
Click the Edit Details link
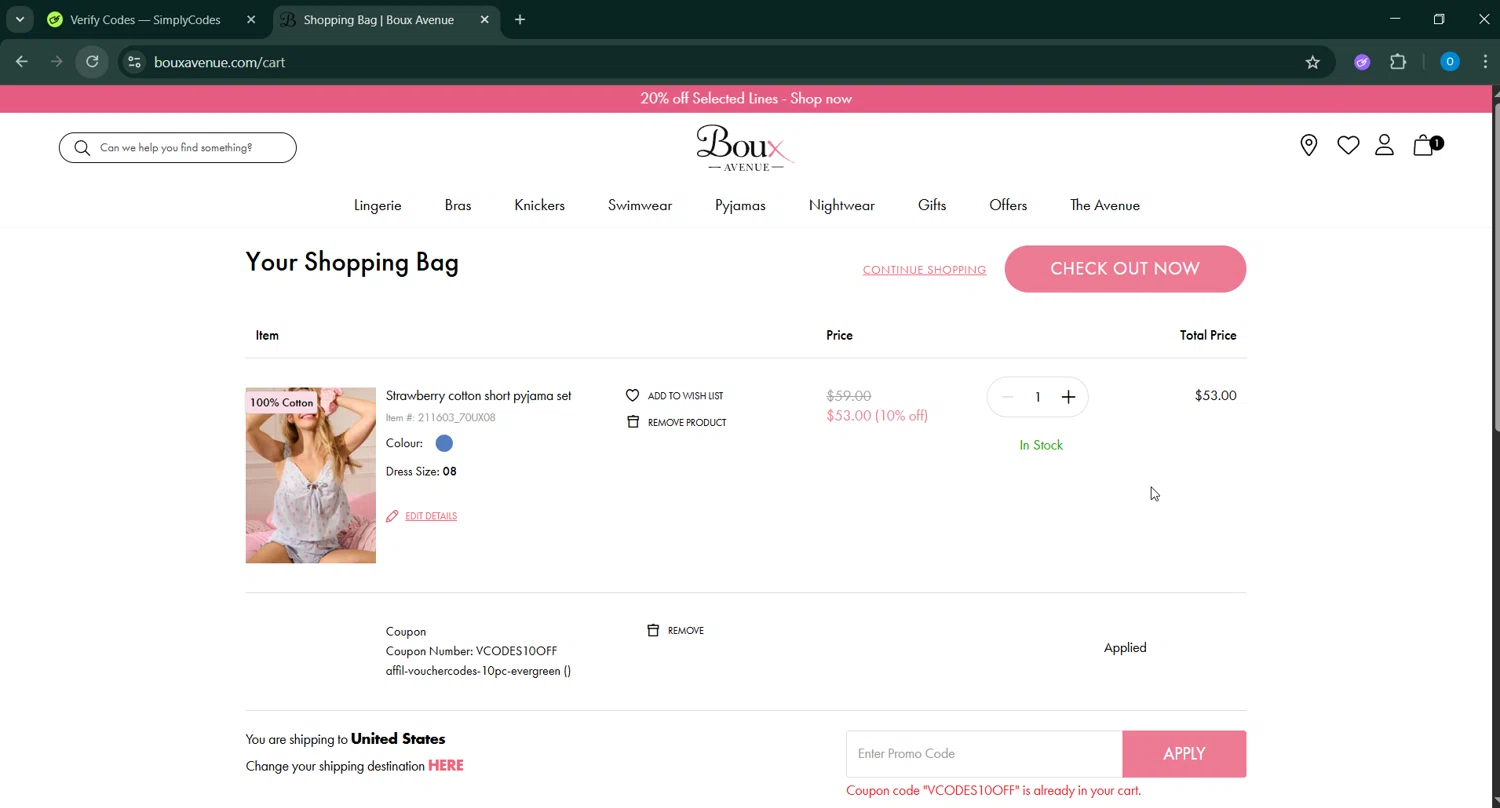pyautogui.click(x=431, y=516)
